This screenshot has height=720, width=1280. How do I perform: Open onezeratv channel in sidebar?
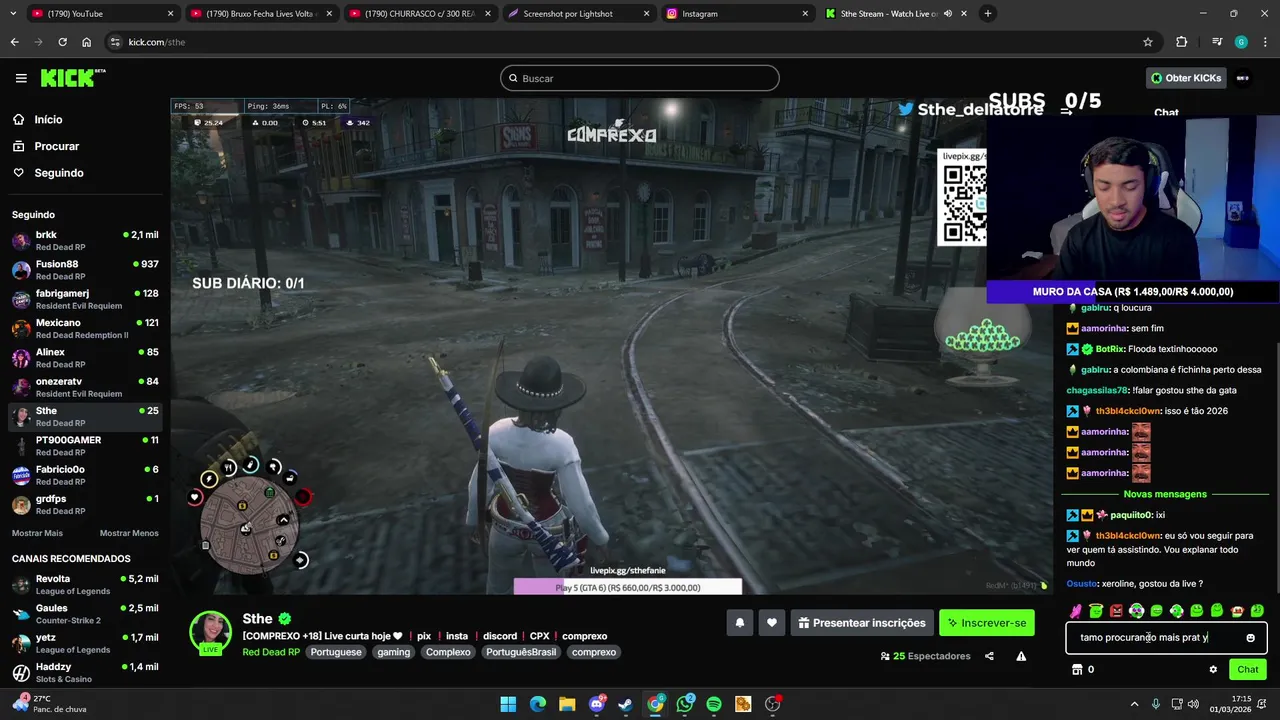[x=85, y=387]
